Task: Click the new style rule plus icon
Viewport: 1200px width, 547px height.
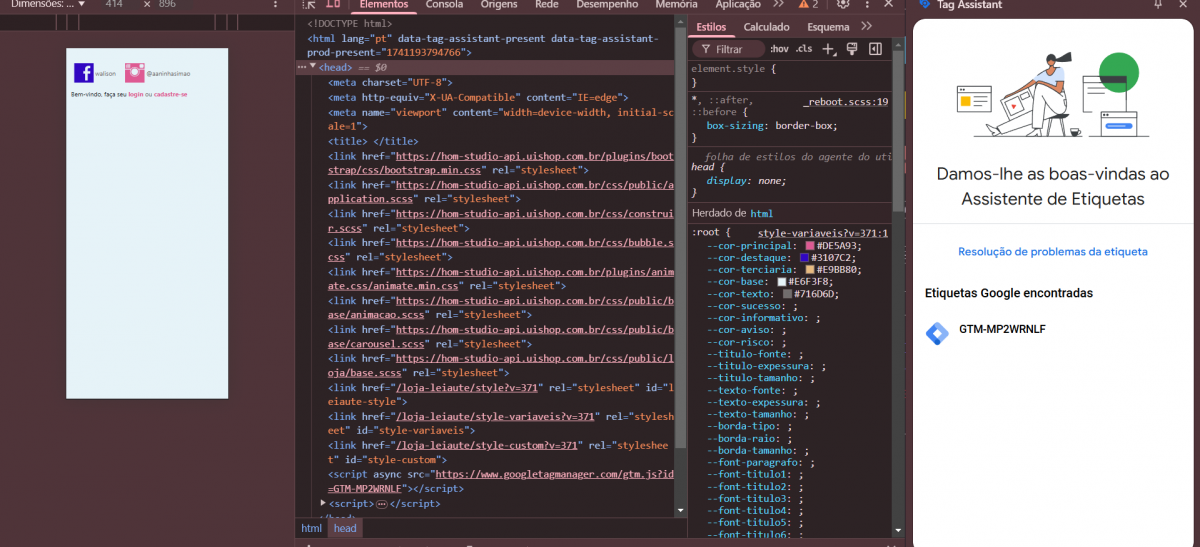Action: (828, 49)
